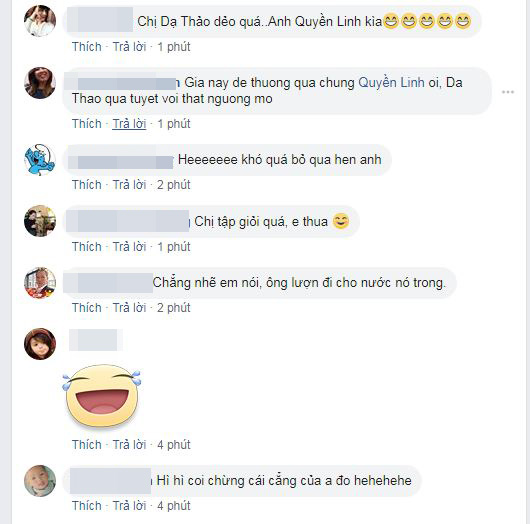The height and width of the screenshot is (524, 530).
Task: Click the large laughing-crying emoji sticker
Action: point(102,397)
